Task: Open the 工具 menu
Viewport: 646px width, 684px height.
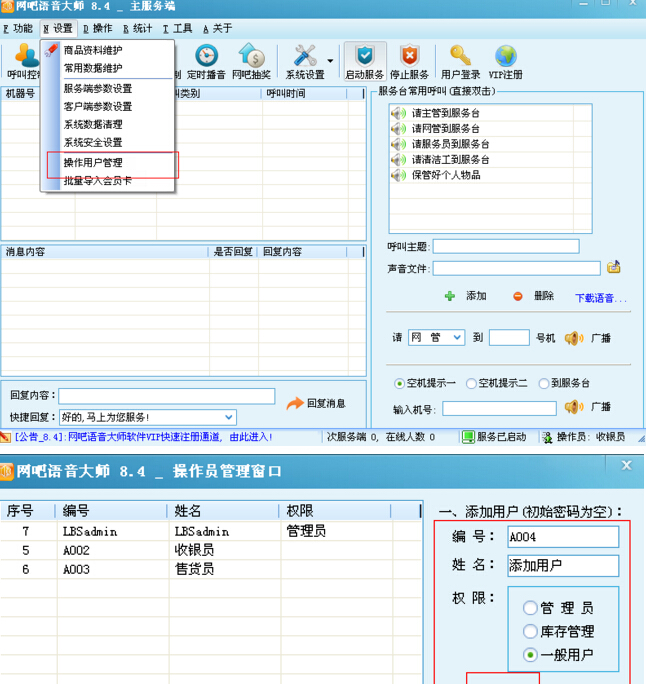Action: 177,29
